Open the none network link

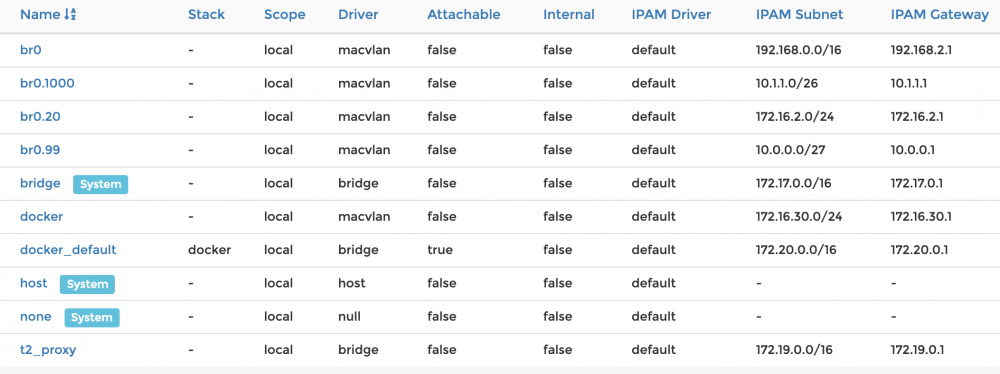36,317
